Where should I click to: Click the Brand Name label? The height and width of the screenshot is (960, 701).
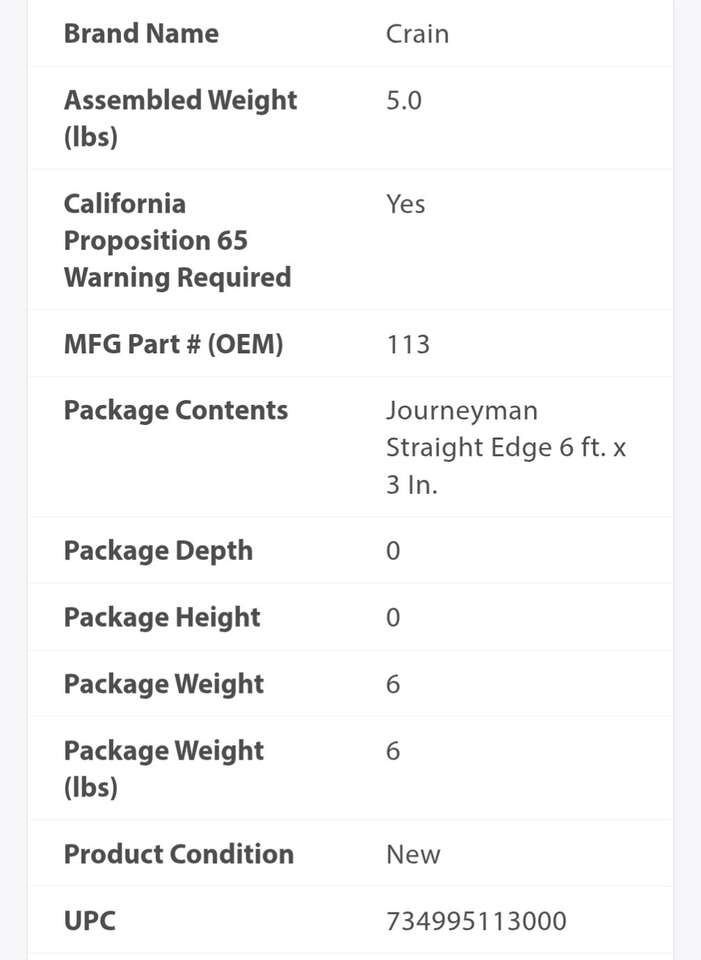(x=141, y=33)
